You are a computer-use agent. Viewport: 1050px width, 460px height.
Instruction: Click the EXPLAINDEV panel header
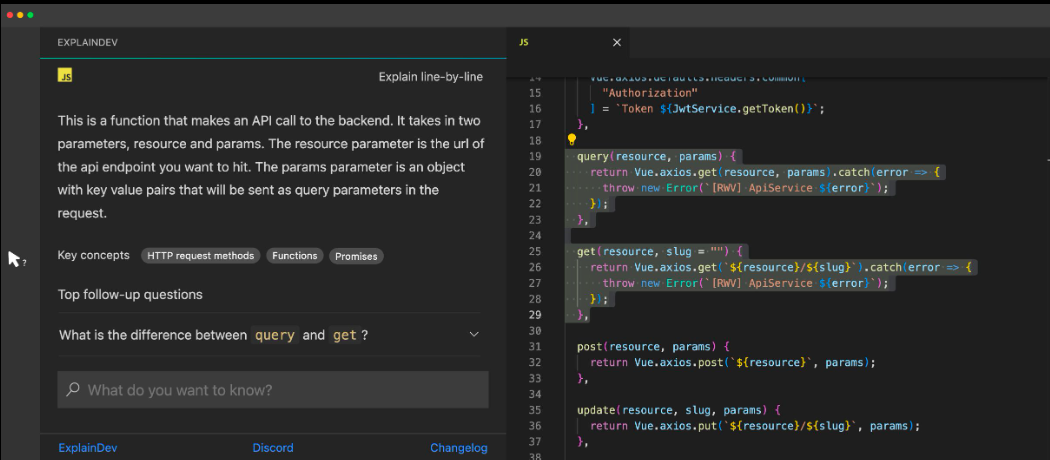coord(89,42)
